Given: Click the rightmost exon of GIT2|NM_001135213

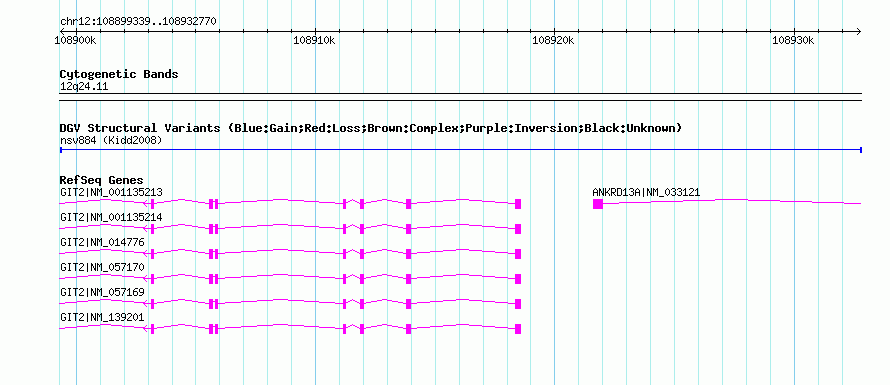Looking at the screenshot, I should [518, 204].
